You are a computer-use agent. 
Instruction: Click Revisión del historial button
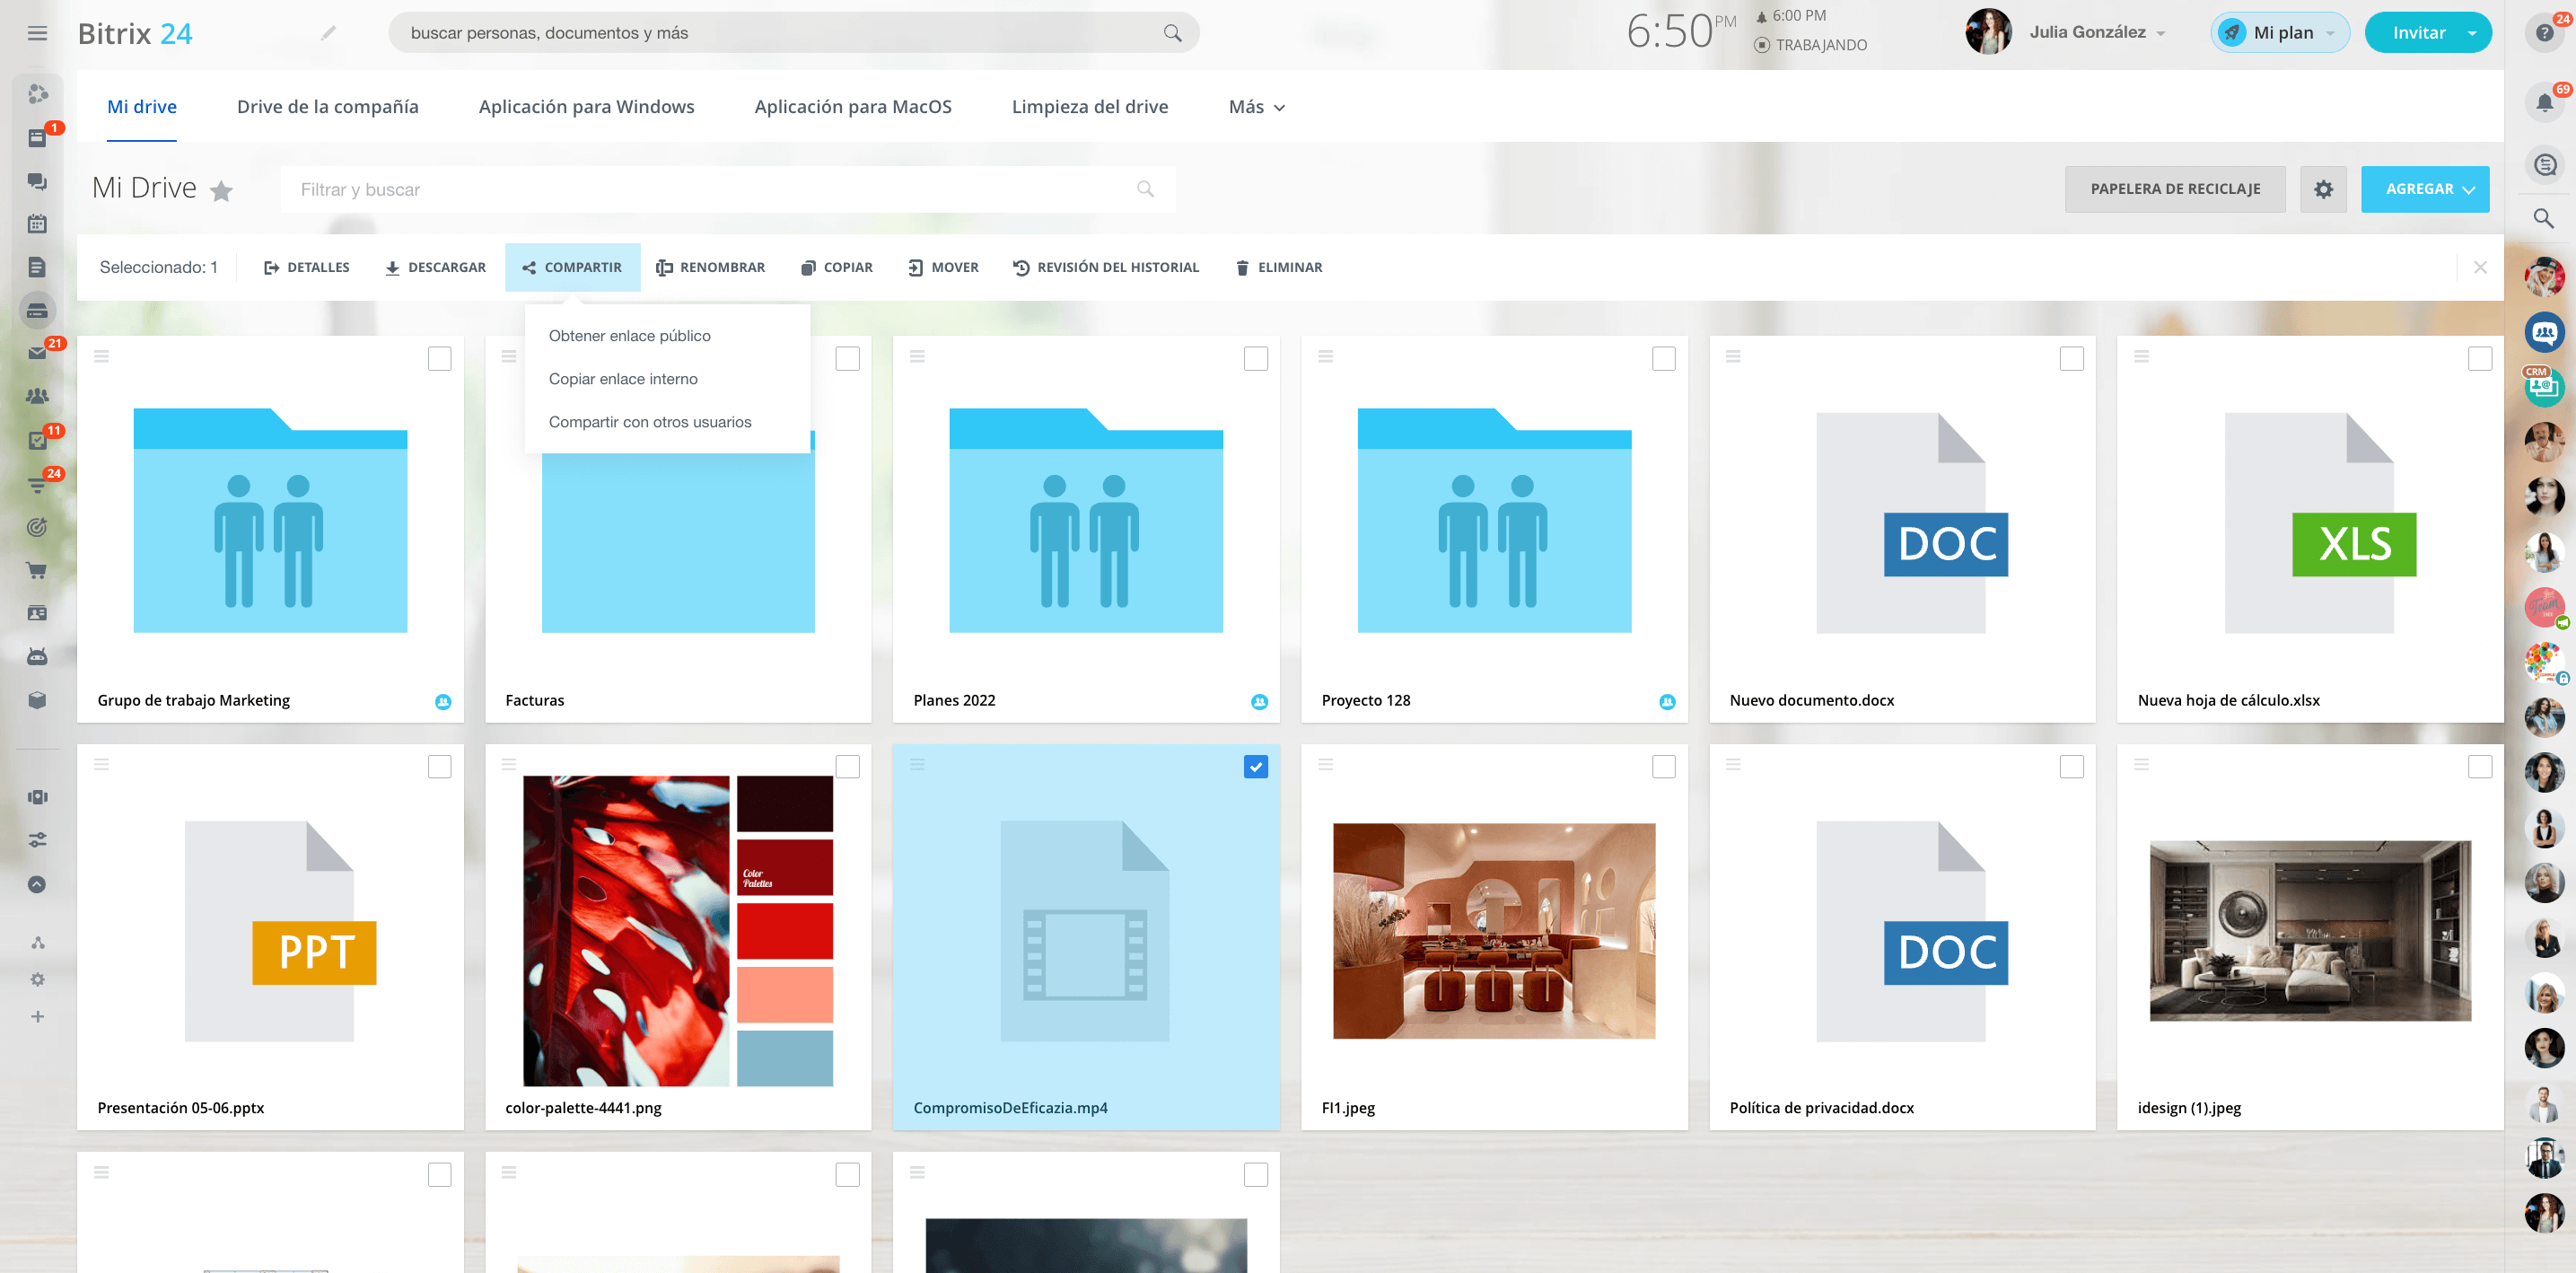tap(1106, 267)
